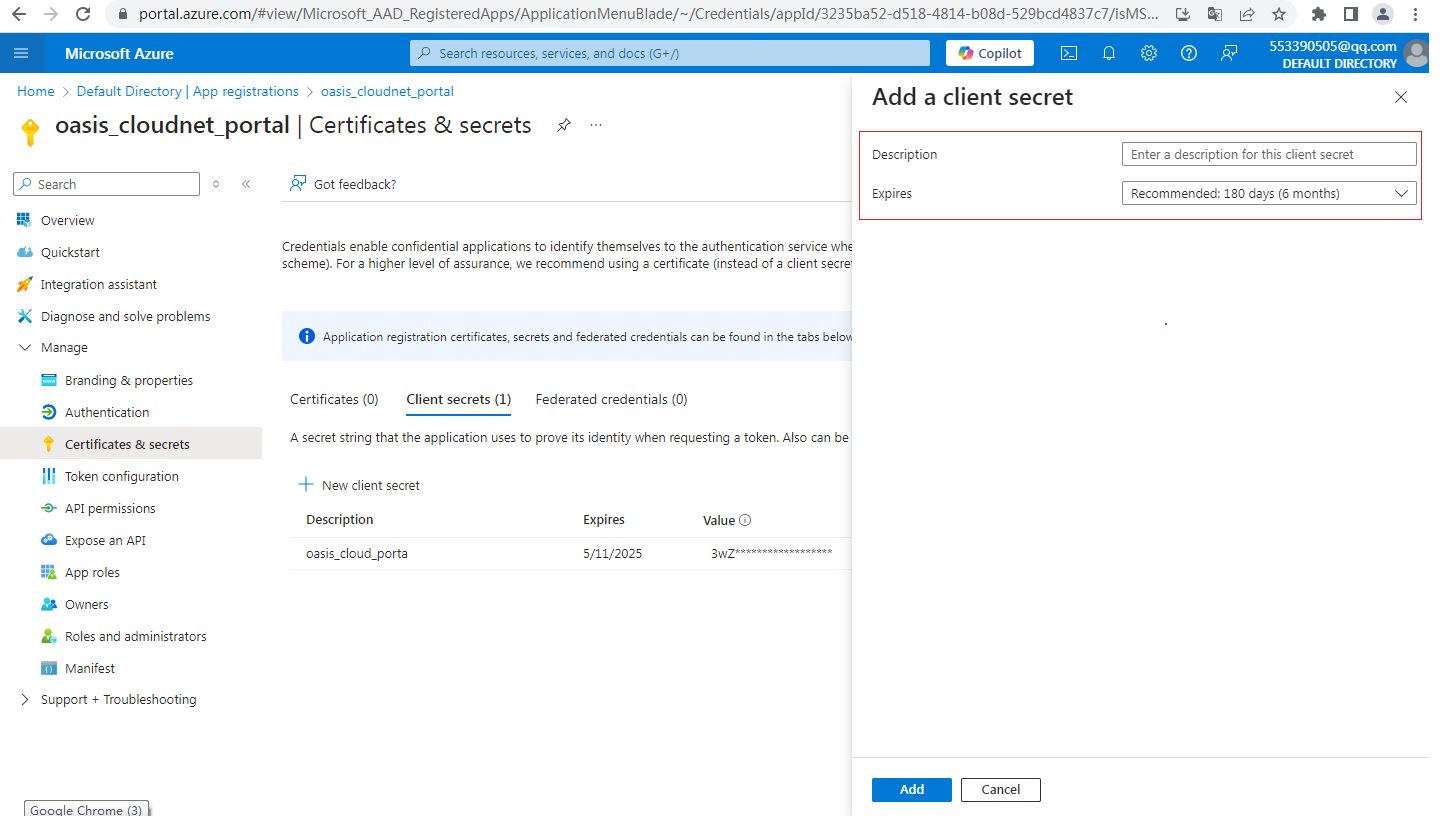
Task: Click the Google Chrome (3) taskbar tooltip
Action: tap(86, 809)
